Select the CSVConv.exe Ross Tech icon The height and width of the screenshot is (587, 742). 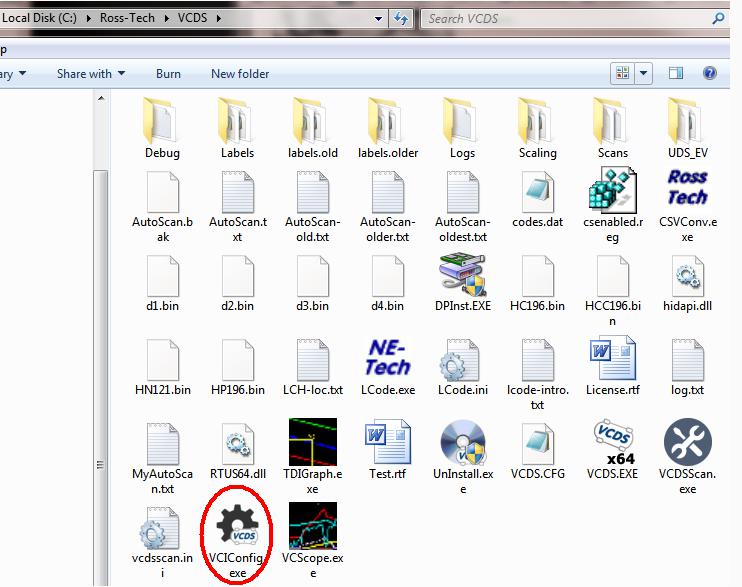point(688,188)
